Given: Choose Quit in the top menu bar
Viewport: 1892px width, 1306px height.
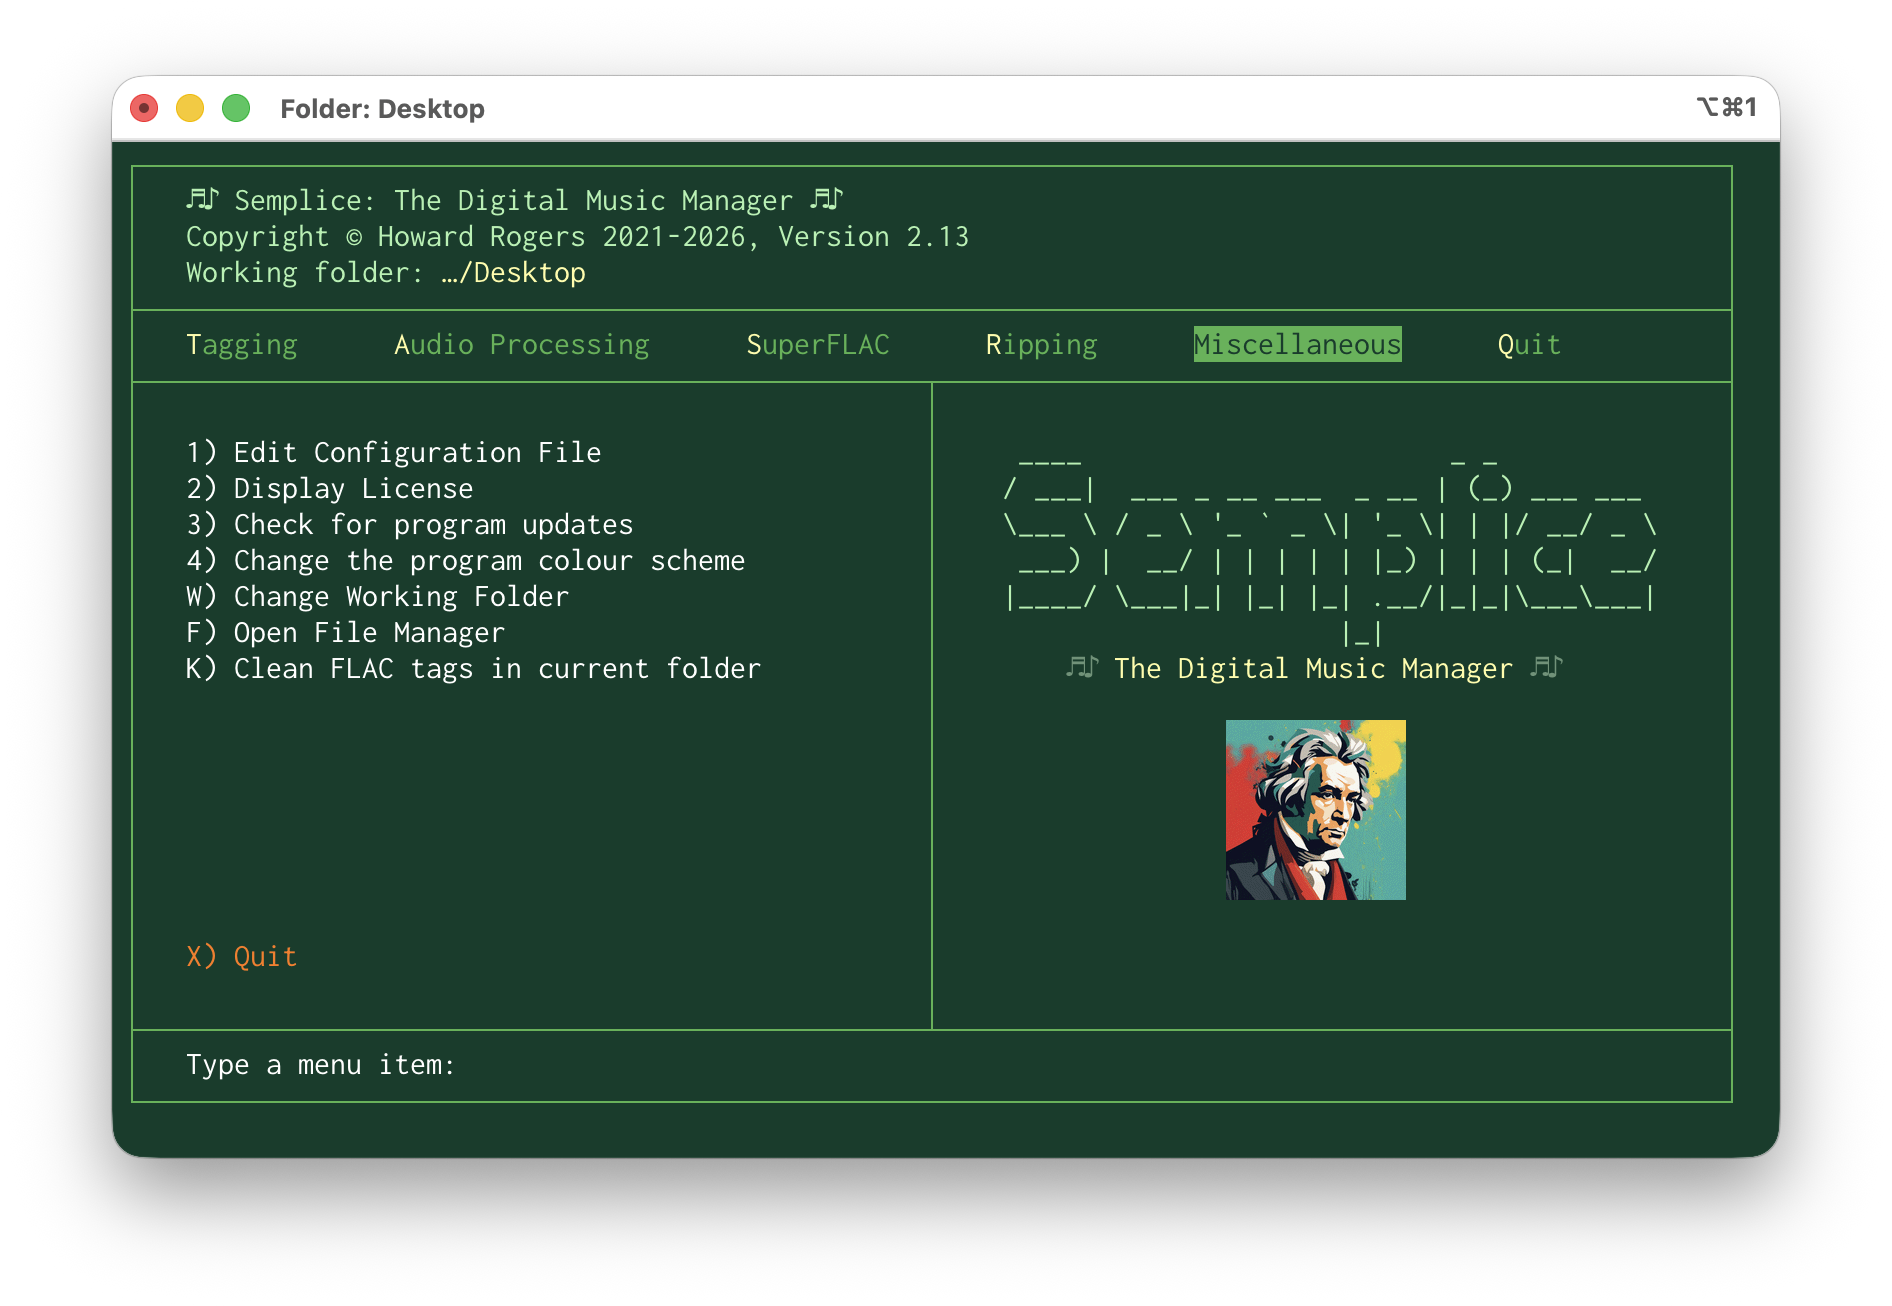Looking at the screenshot, I should tap(1528, 345).
